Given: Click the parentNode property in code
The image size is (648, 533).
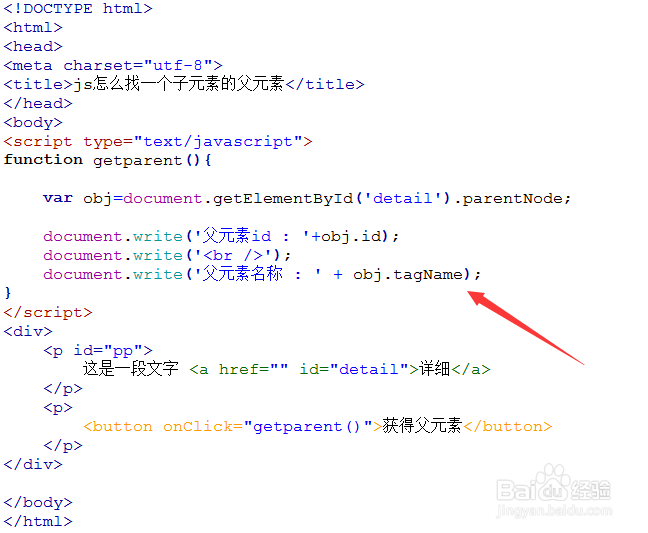Looking at the screenshot, I should point(512,199).
